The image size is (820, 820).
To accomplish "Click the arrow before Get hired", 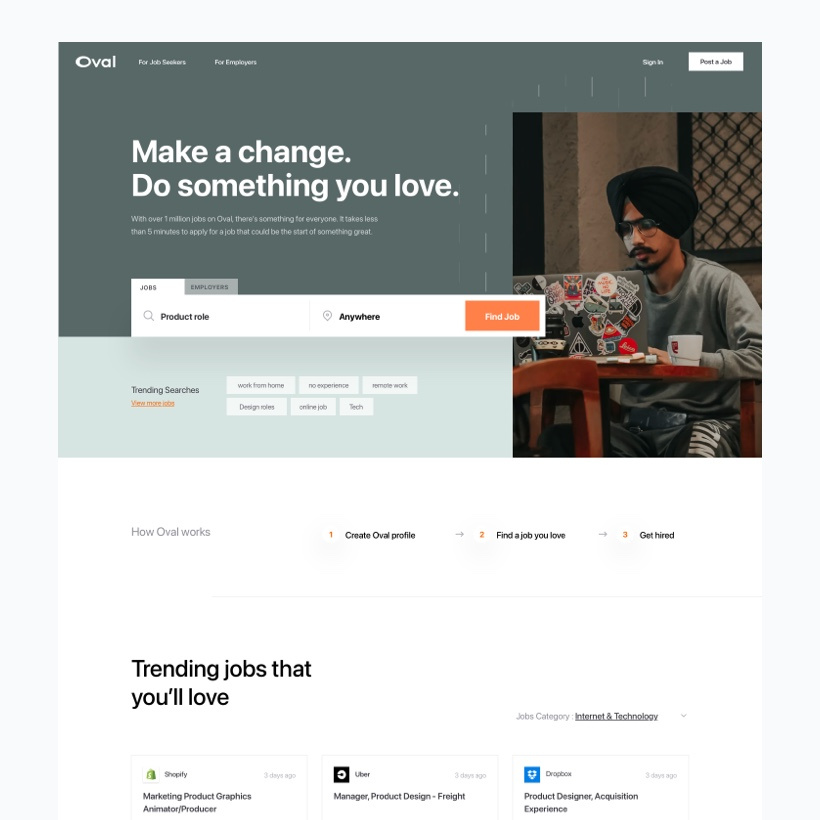I will tap(603, 534).
